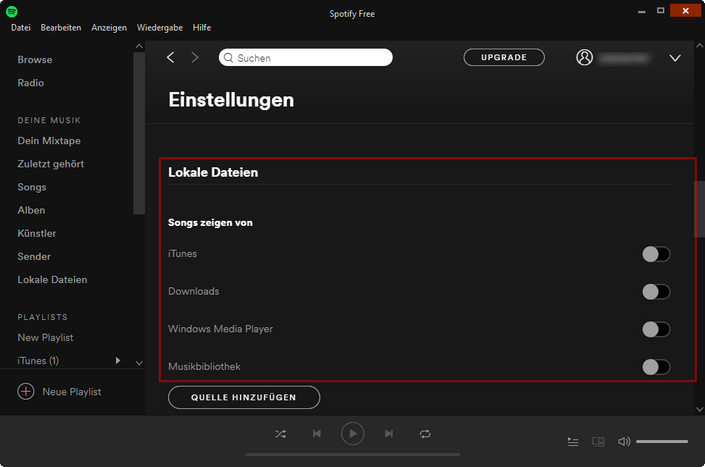The height and width of the screenshot is (467, 705).
Task: Click the Downloads source label
Action: [194, 291]
